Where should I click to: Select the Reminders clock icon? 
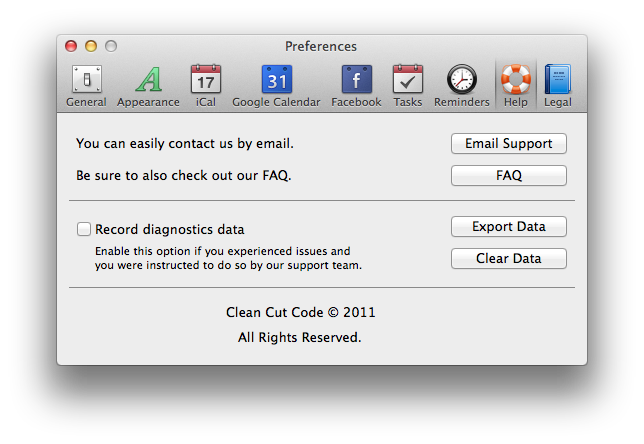tap(461, 79)
